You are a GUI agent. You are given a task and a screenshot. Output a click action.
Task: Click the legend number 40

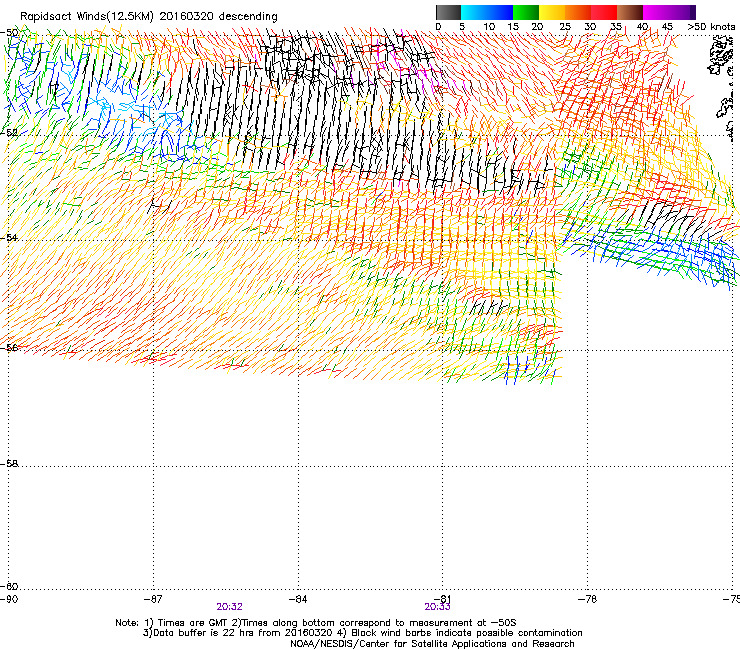tap(642, 27)
